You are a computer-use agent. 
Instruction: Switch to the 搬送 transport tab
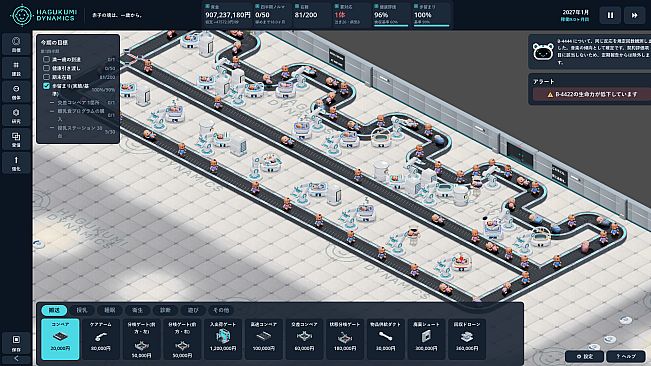(54, 310)
